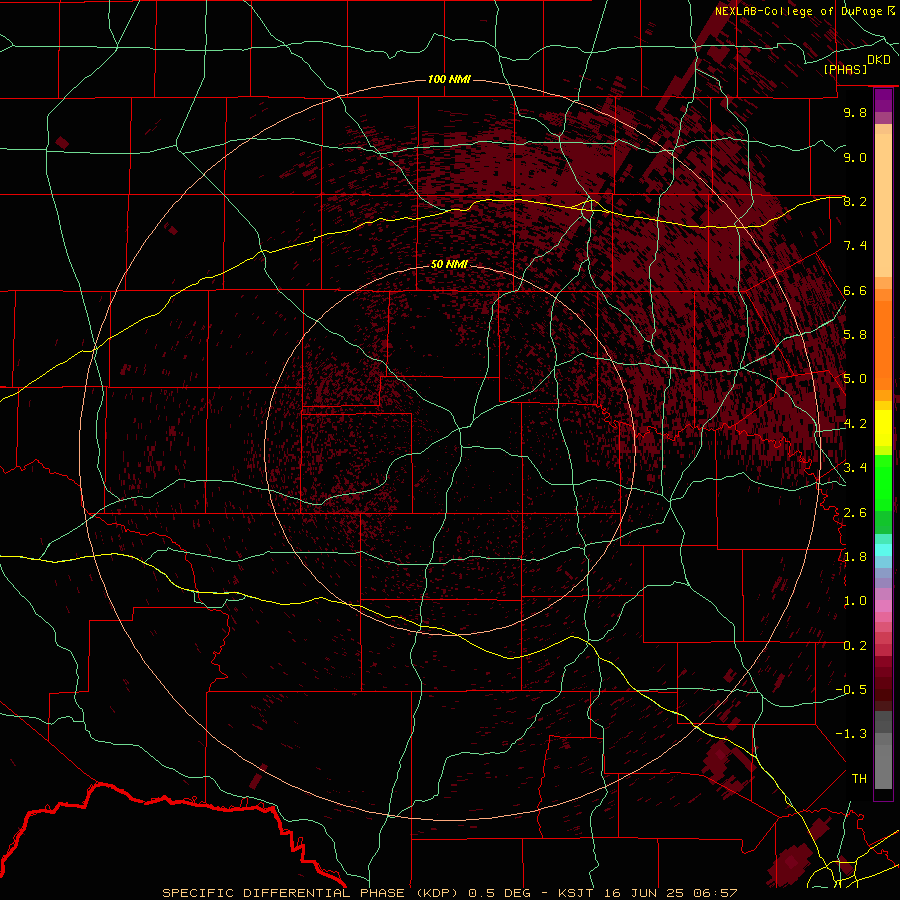Image resolution: width=900 pixels, height=900 pixels.
Task: Click the 6.6 color scale value
Action: (x=855, y=290)
